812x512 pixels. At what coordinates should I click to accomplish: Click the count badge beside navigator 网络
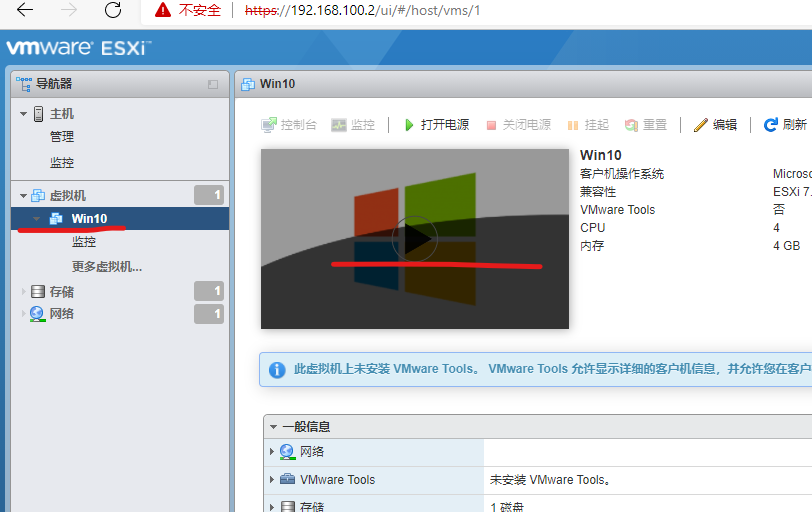coord(209,314)
